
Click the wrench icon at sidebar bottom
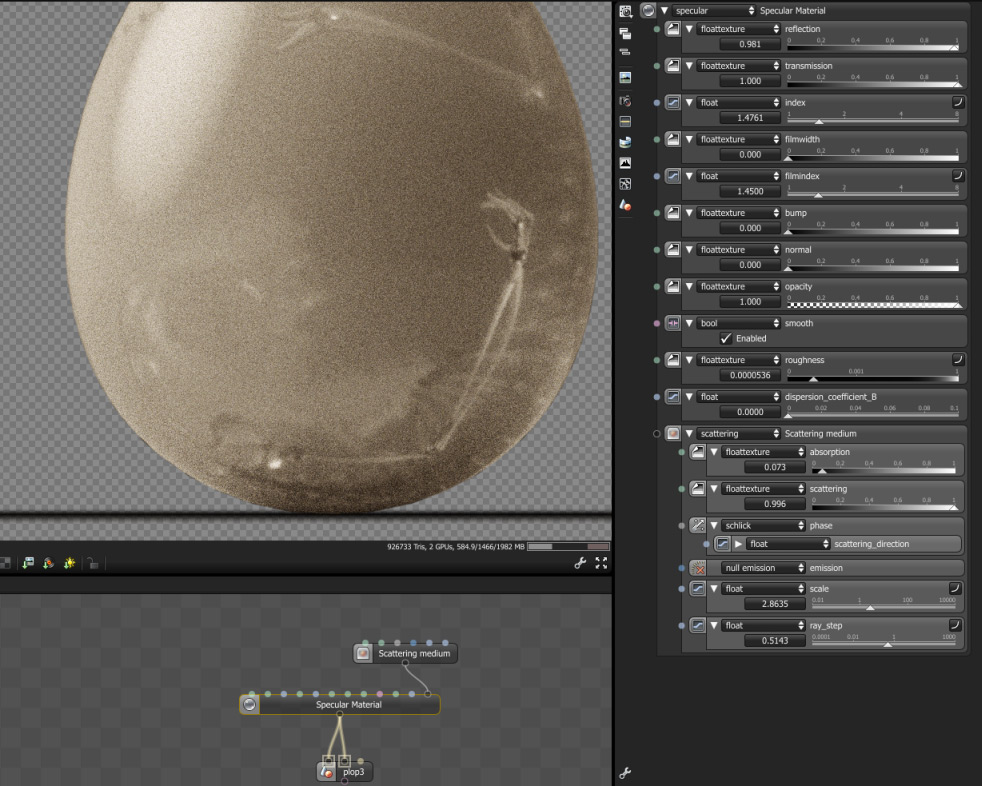pyautogui.click(x=624, y=773)
